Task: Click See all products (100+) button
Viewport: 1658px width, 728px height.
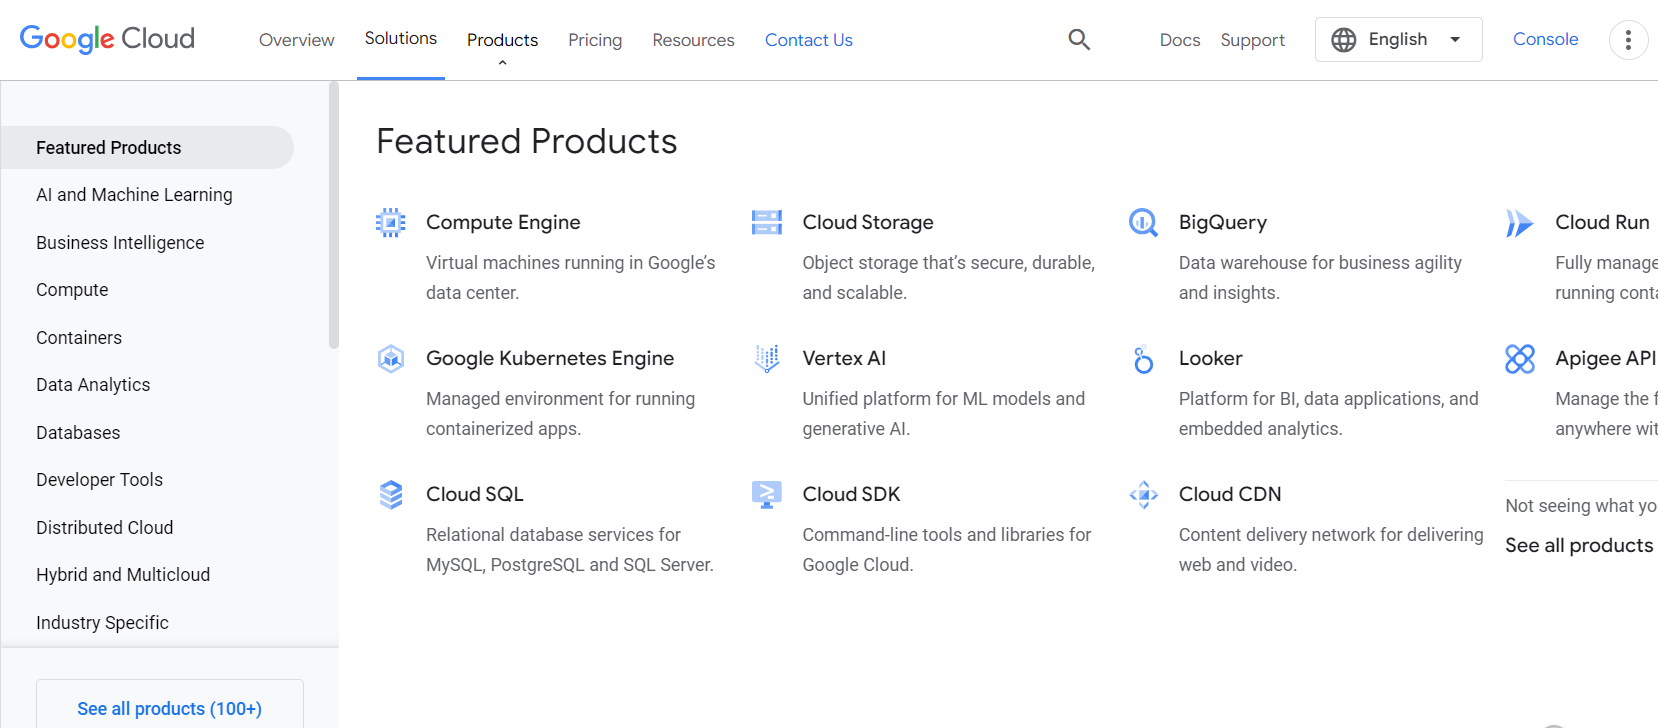Action: [x=170, y=708]
